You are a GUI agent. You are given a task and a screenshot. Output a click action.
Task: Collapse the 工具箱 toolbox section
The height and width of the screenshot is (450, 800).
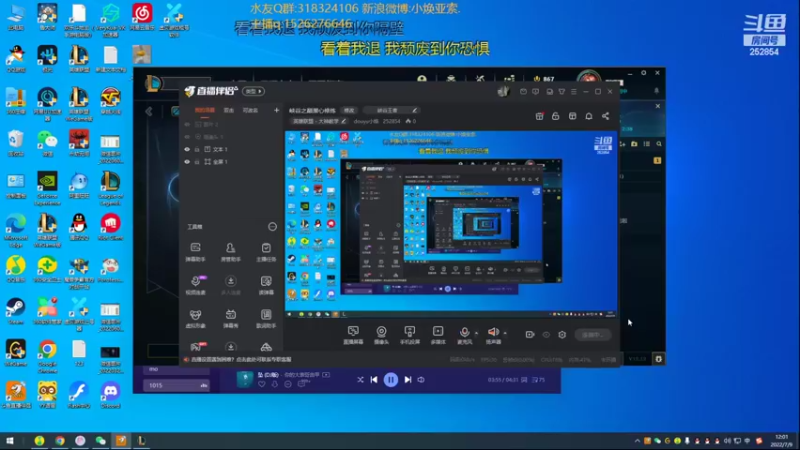pos(272,227)
